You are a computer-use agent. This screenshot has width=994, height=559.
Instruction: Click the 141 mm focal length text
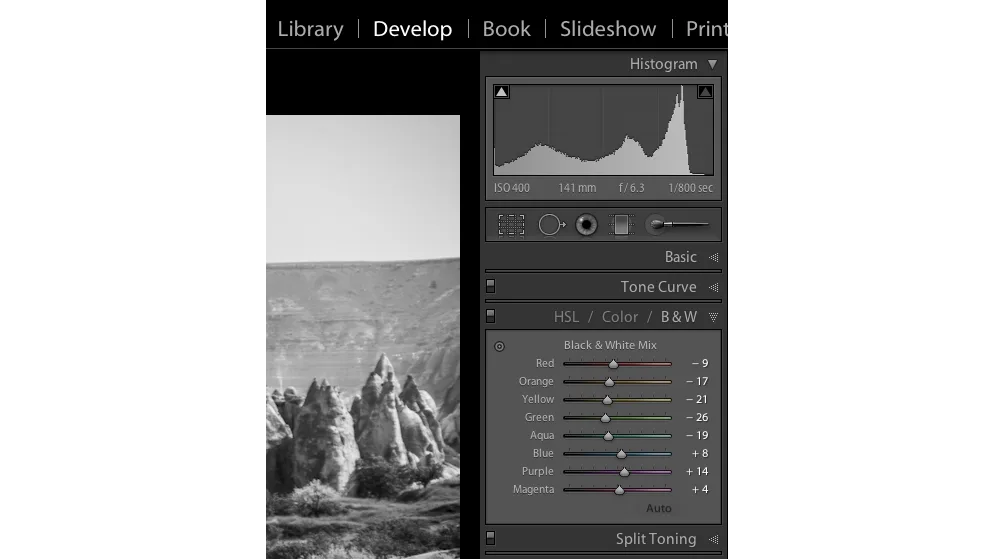coord(577,188)
